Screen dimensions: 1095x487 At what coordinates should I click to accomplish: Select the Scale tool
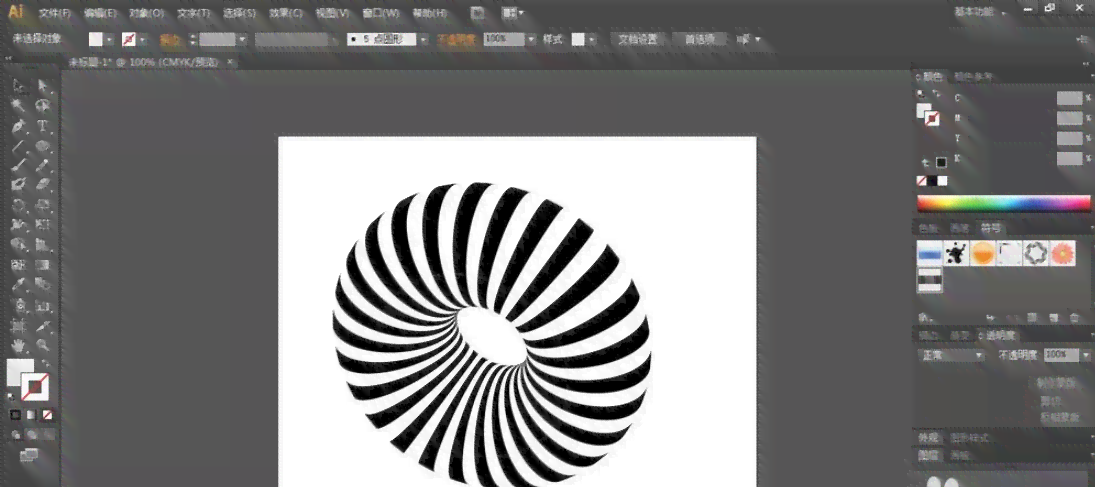(x=43, y=205)
